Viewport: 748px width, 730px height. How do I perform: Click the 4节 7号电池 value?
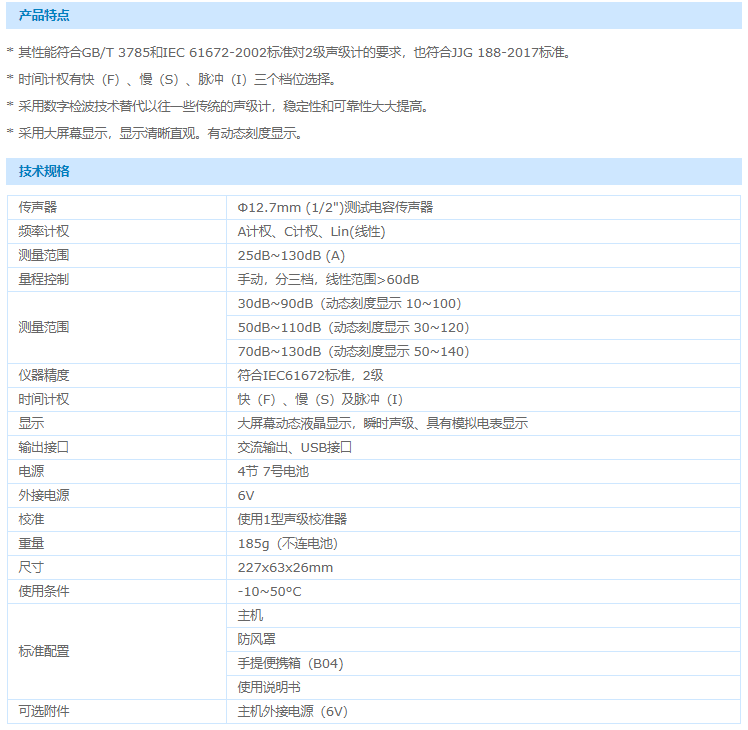pyautogui.click(x=273, y=471)
